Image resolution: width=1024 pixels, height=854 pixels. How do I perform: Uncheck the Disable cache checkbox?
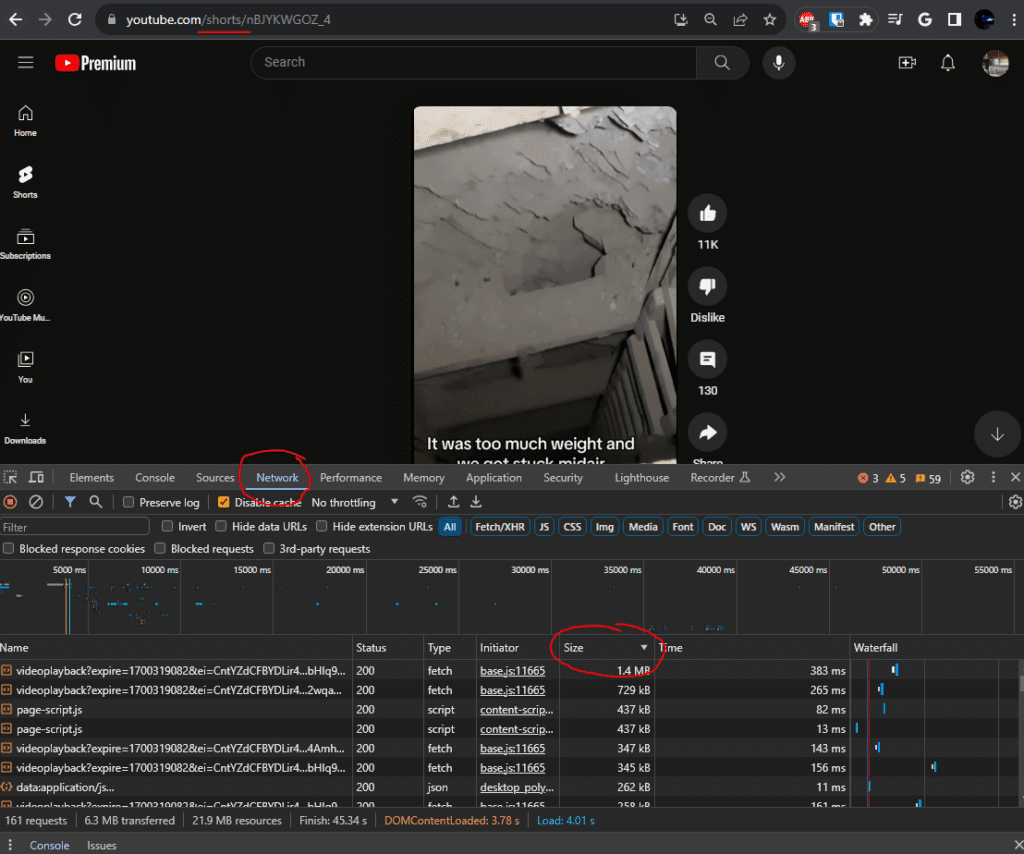click(223, 502)
